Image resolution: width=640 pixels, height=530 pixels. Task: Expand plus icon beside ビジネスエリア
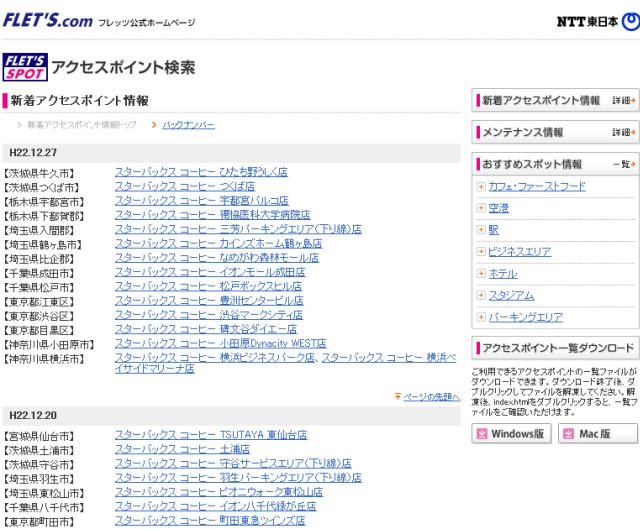tap(481, 252)
